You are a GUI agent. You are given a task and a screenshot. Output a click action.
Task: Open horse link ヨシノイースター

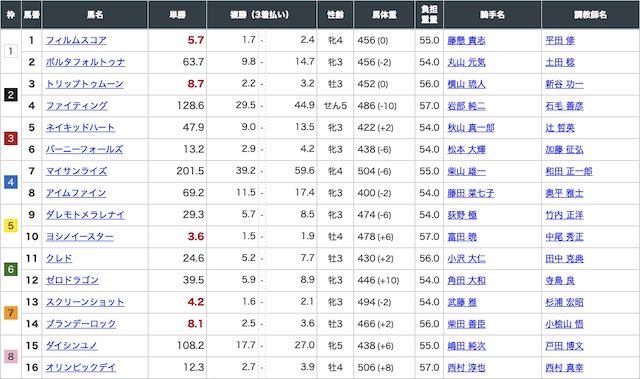pyautogui.click(x=80, y=237)
